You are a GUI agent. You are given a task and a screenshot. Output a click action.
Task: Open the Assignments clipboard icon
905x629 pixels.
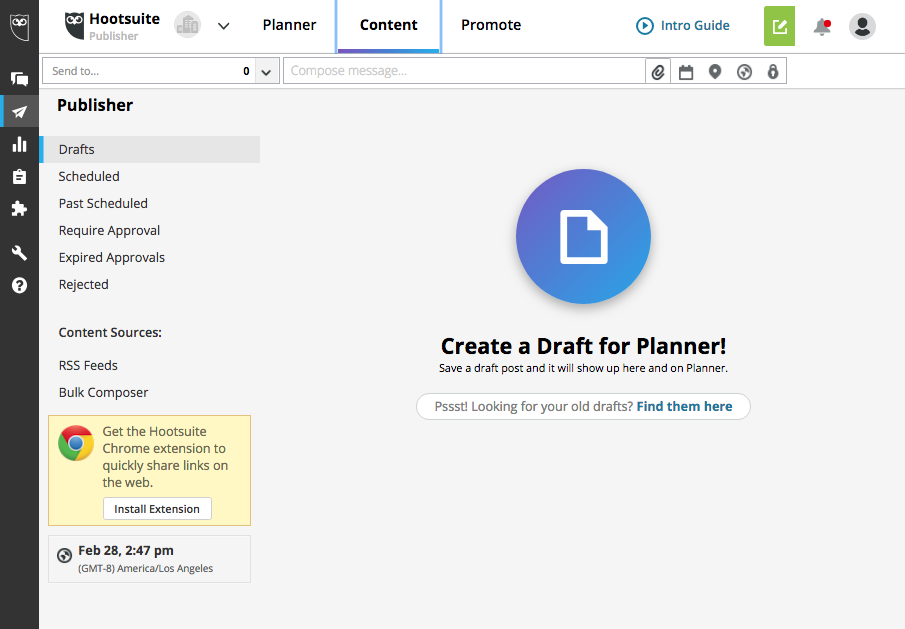[x=20, y=176]
